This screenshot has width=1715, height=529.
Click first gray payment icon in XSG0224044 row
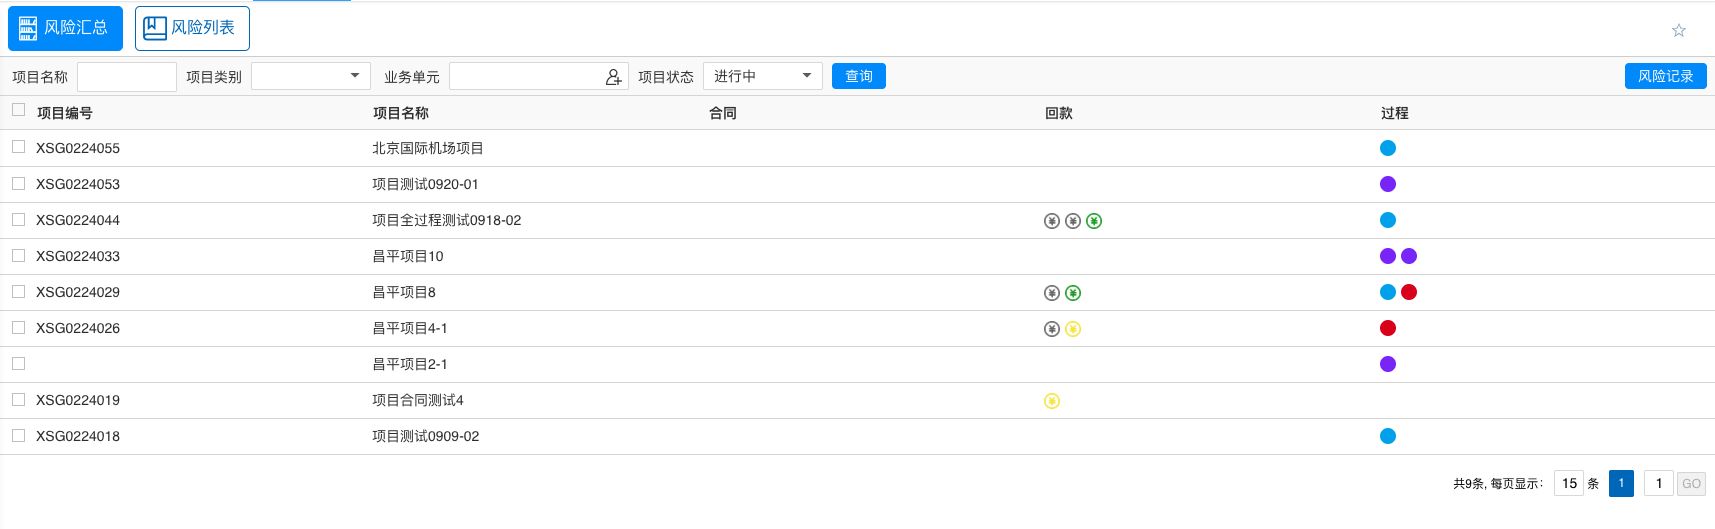click(x=1052, y=221)
